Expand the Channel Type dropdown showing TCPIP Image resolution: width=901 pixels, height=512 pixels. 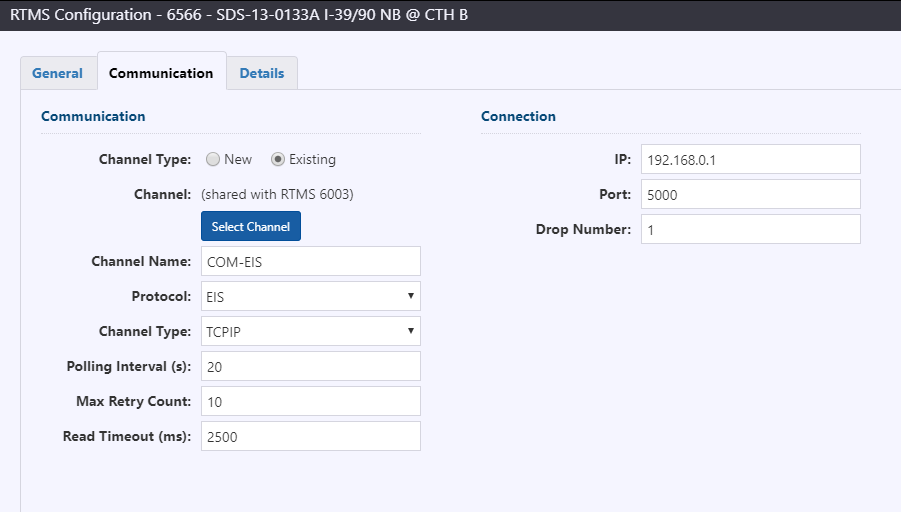311,332
